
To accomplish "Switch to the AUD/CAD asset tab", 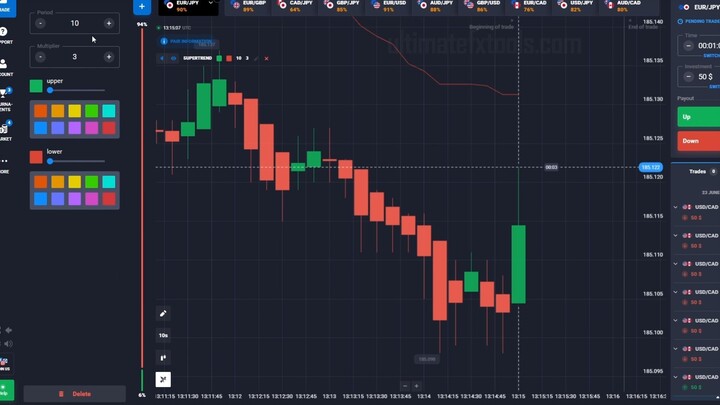I will click(624, 6).
